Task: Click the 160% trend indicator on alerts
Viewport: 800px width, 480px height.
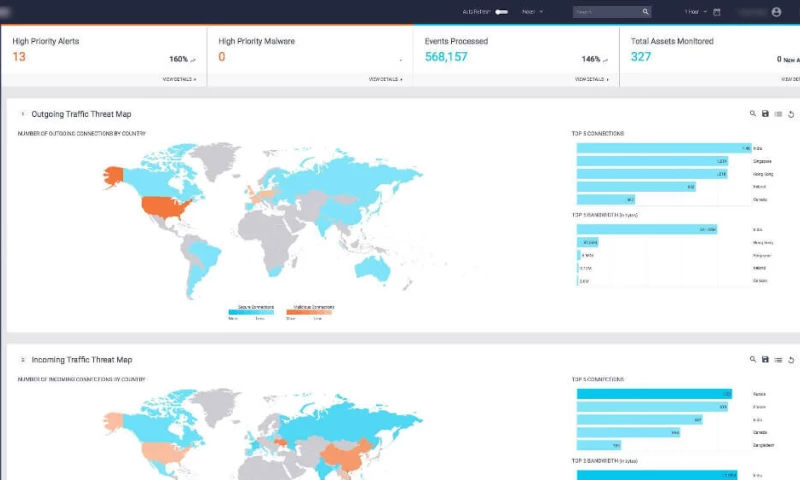Action: [182, 59]
